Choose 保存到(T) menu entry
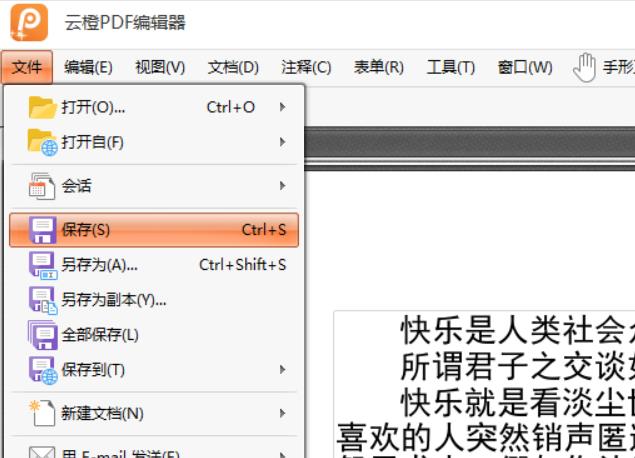The height and width of the screenshot is (458, 635). pyautogui.click(x=154, y=370)
